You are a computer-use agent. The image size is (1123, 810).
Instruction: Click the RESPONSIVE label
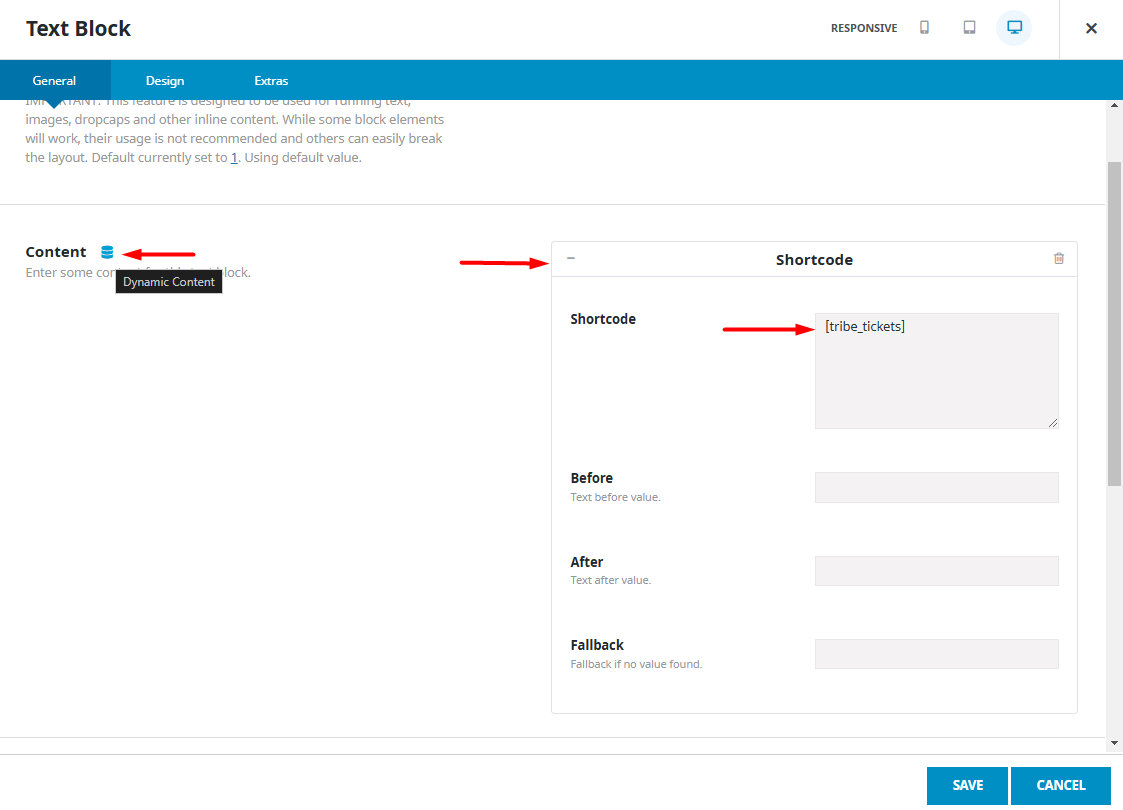tap(863, 28)
